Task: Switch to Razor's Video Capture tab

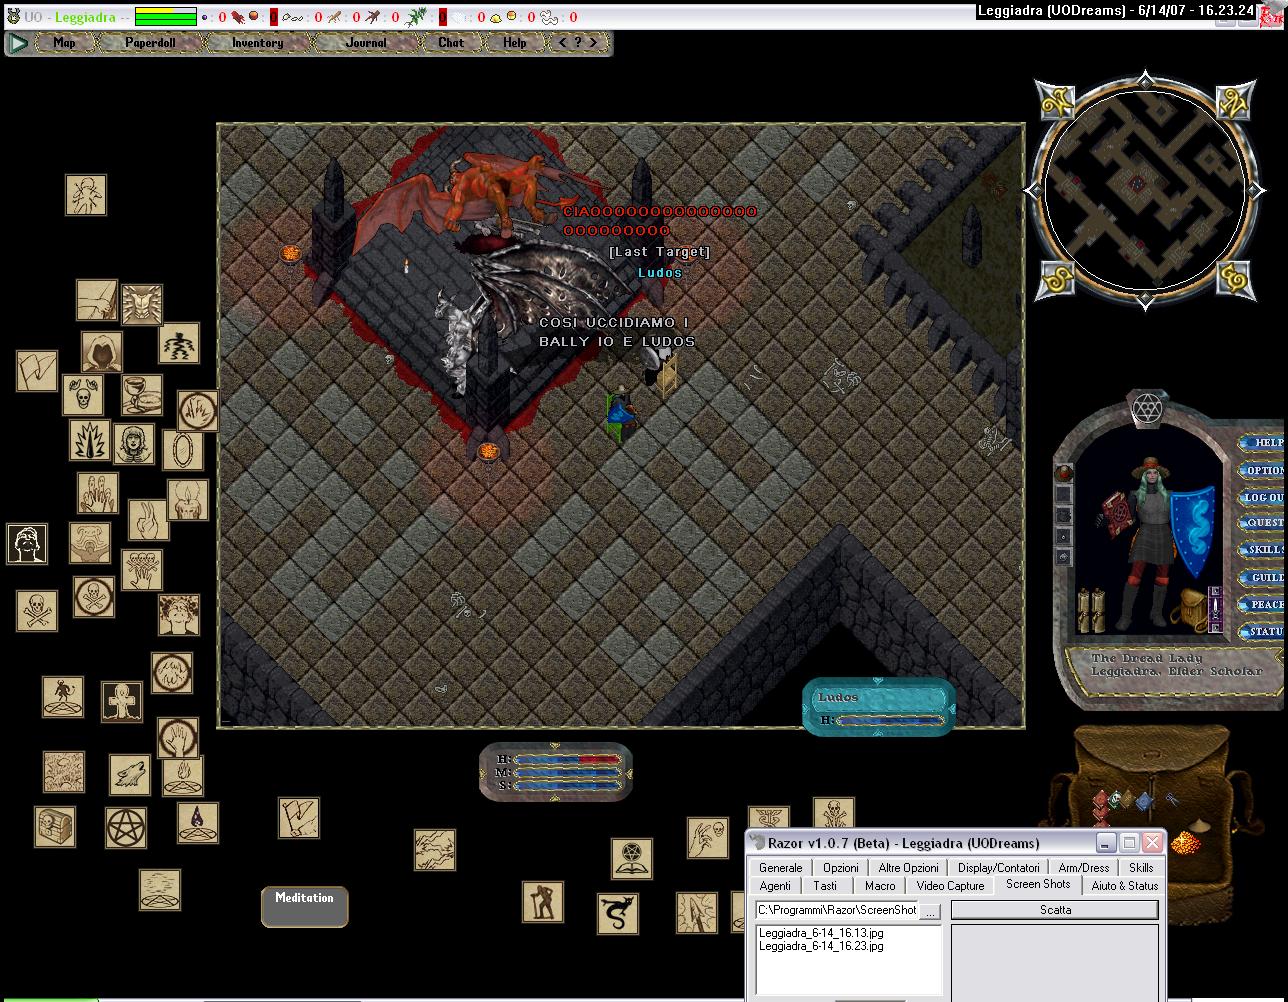Action: point(950,886)
